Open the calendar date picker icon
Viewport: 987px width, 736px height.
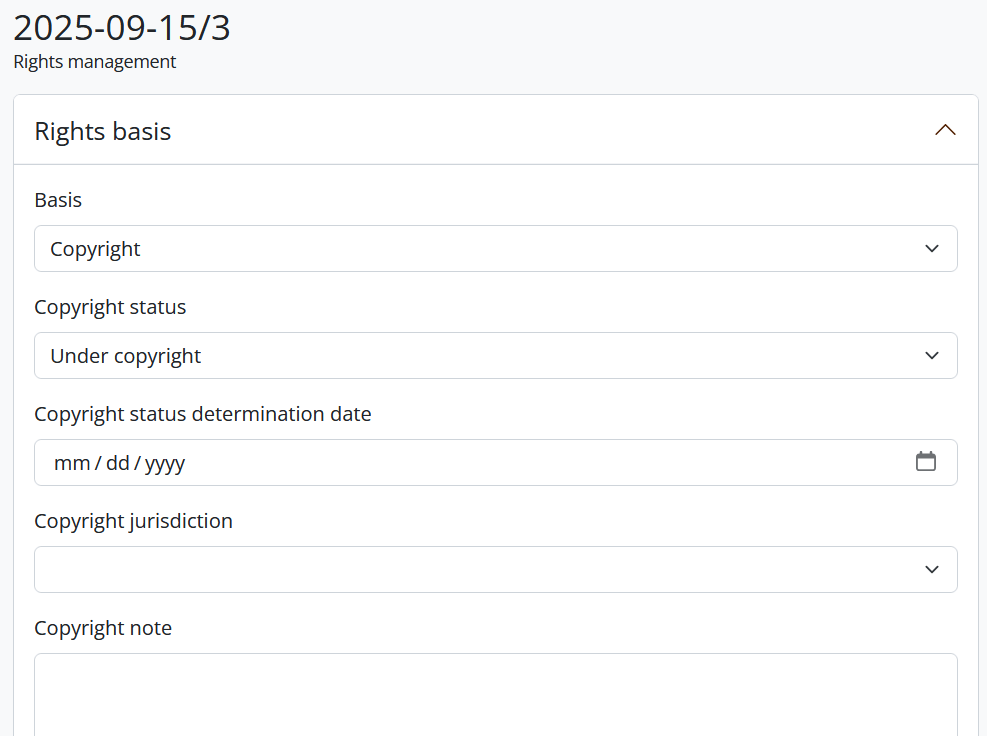point(926,462)
